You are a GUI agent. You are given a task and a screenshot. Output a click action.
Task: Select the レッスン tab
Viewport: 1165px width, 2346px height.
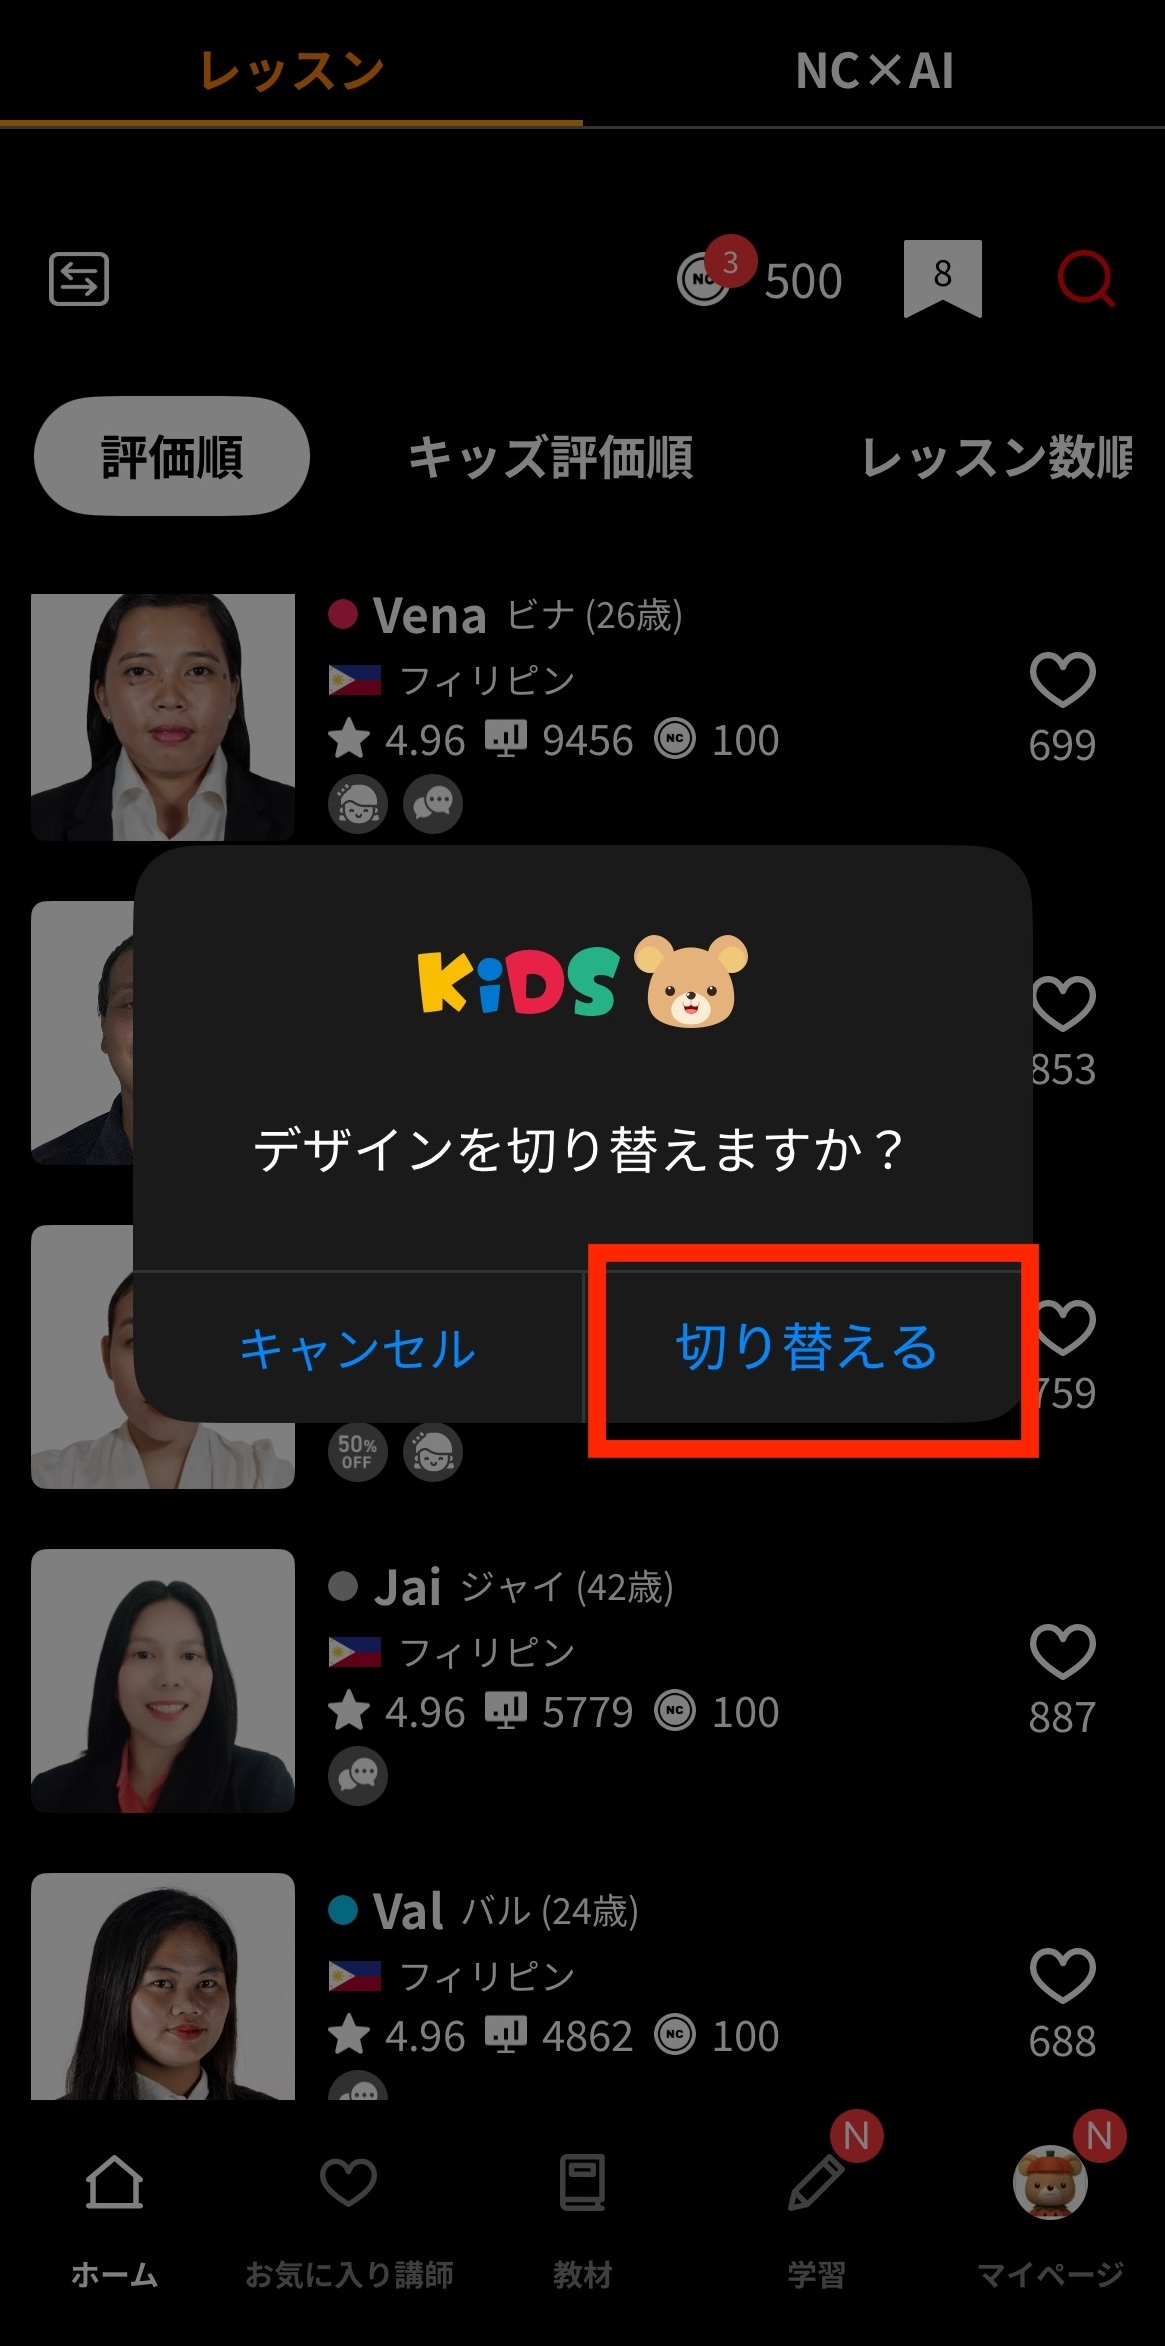[x=291, y=70]
